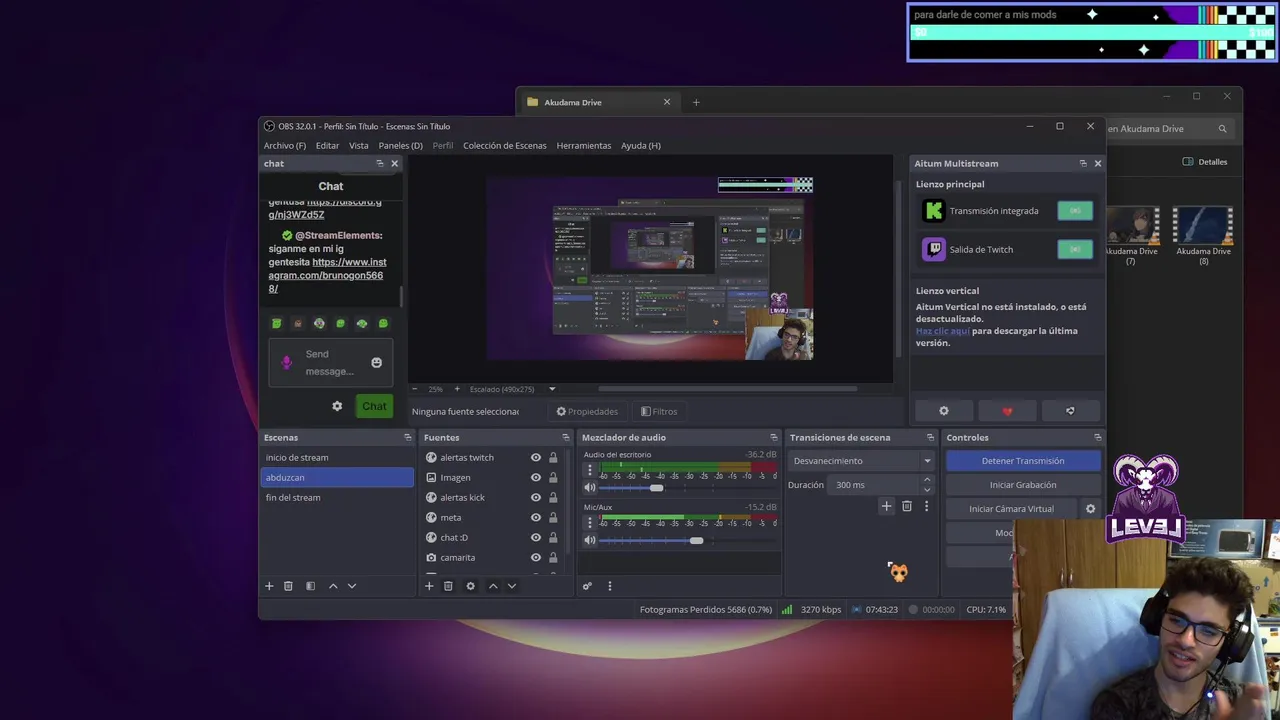Open Filtros for selected source

pyautogui.click(x=659, y=411)
